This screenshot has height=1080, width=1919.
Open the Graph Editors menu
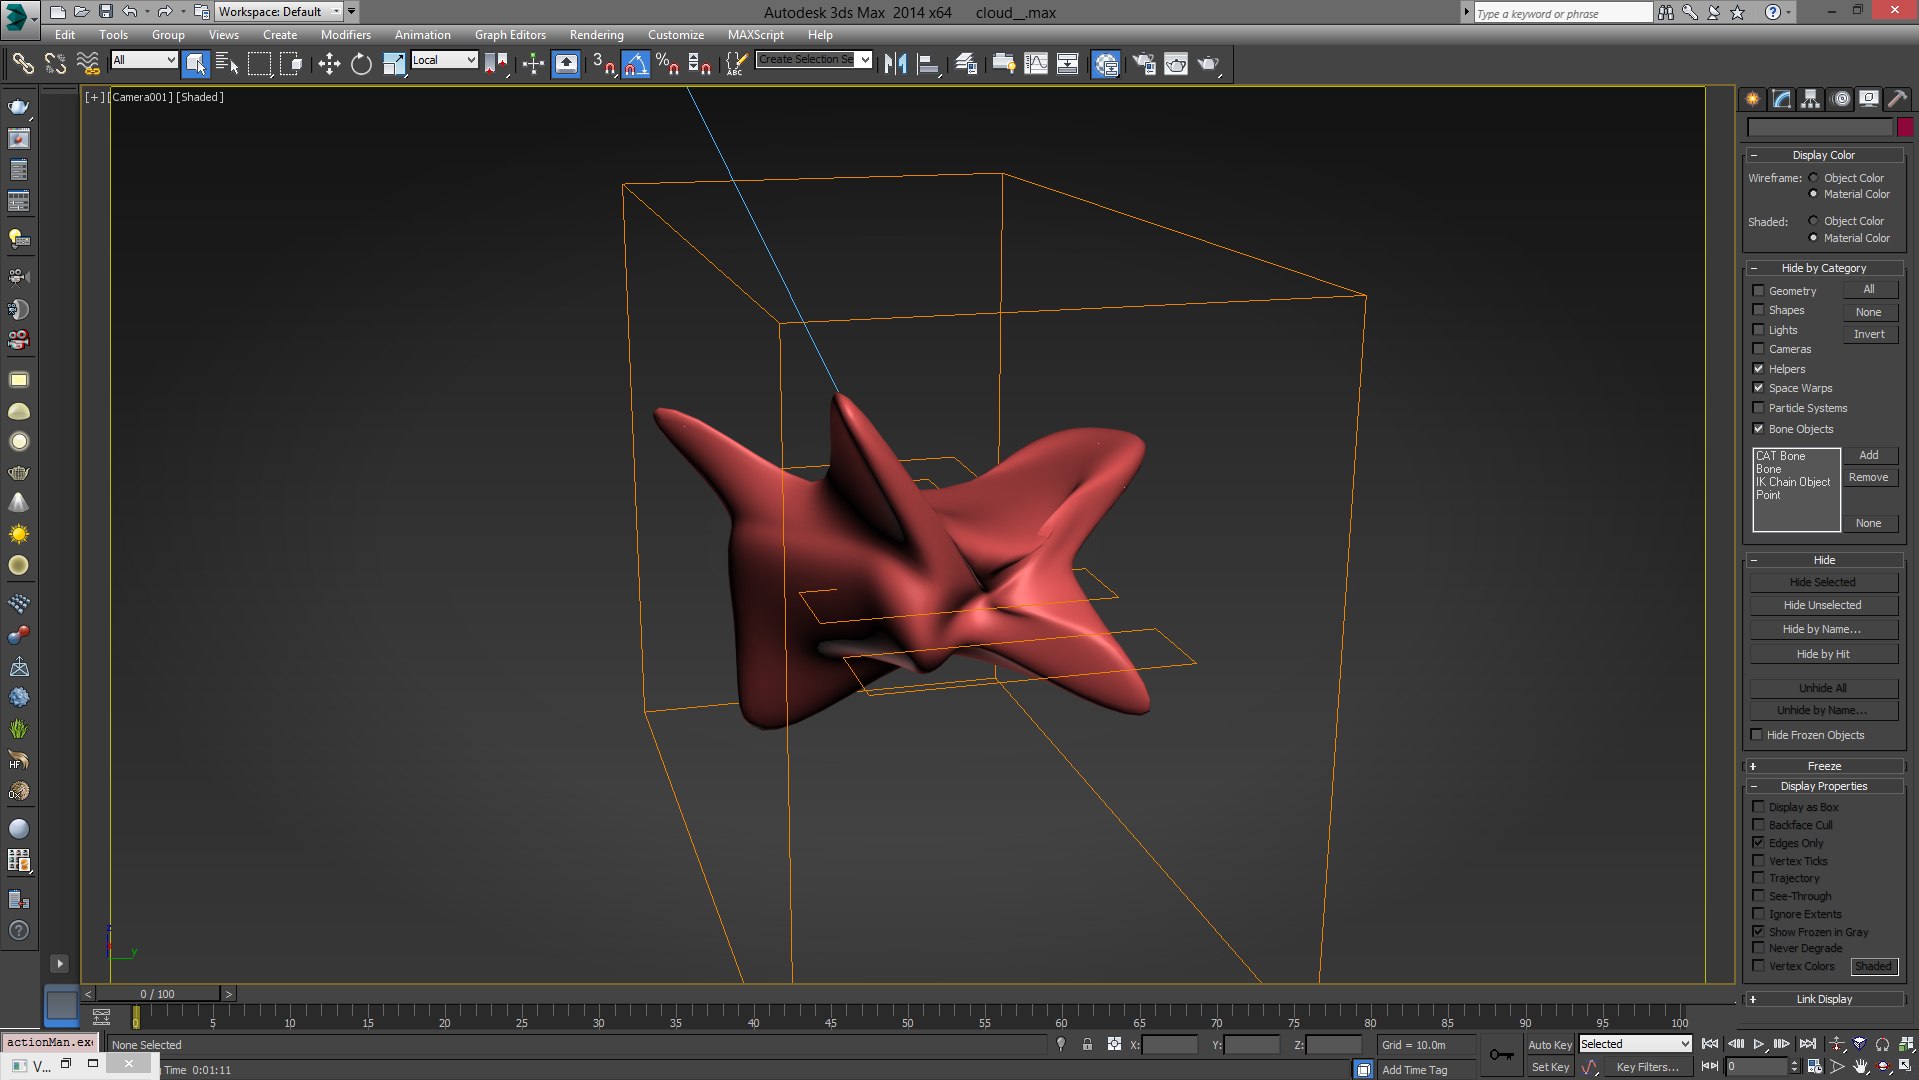510,35
